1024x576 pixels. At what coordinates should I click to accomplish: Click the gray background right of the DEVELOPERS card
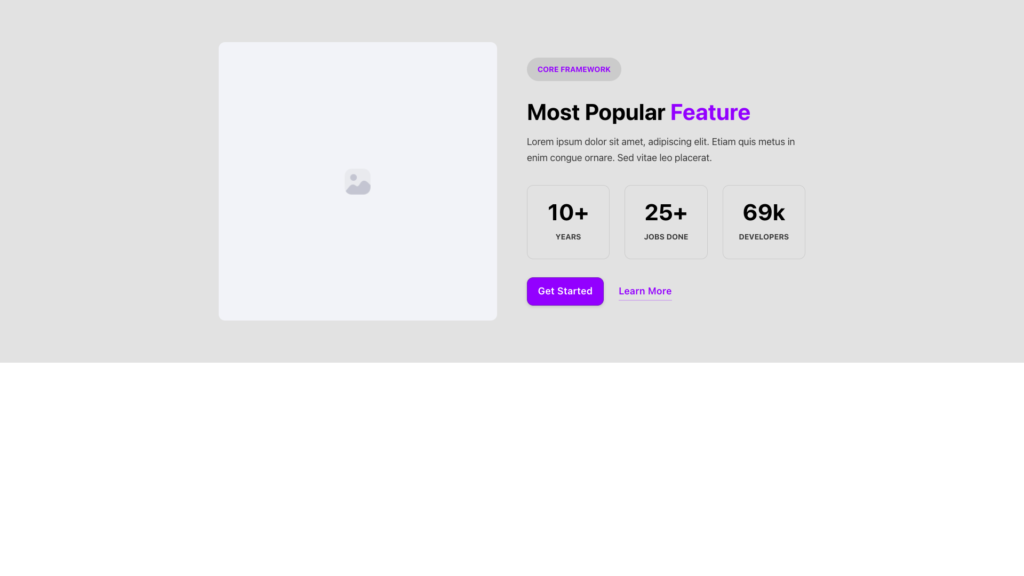[x=910, y=222]
